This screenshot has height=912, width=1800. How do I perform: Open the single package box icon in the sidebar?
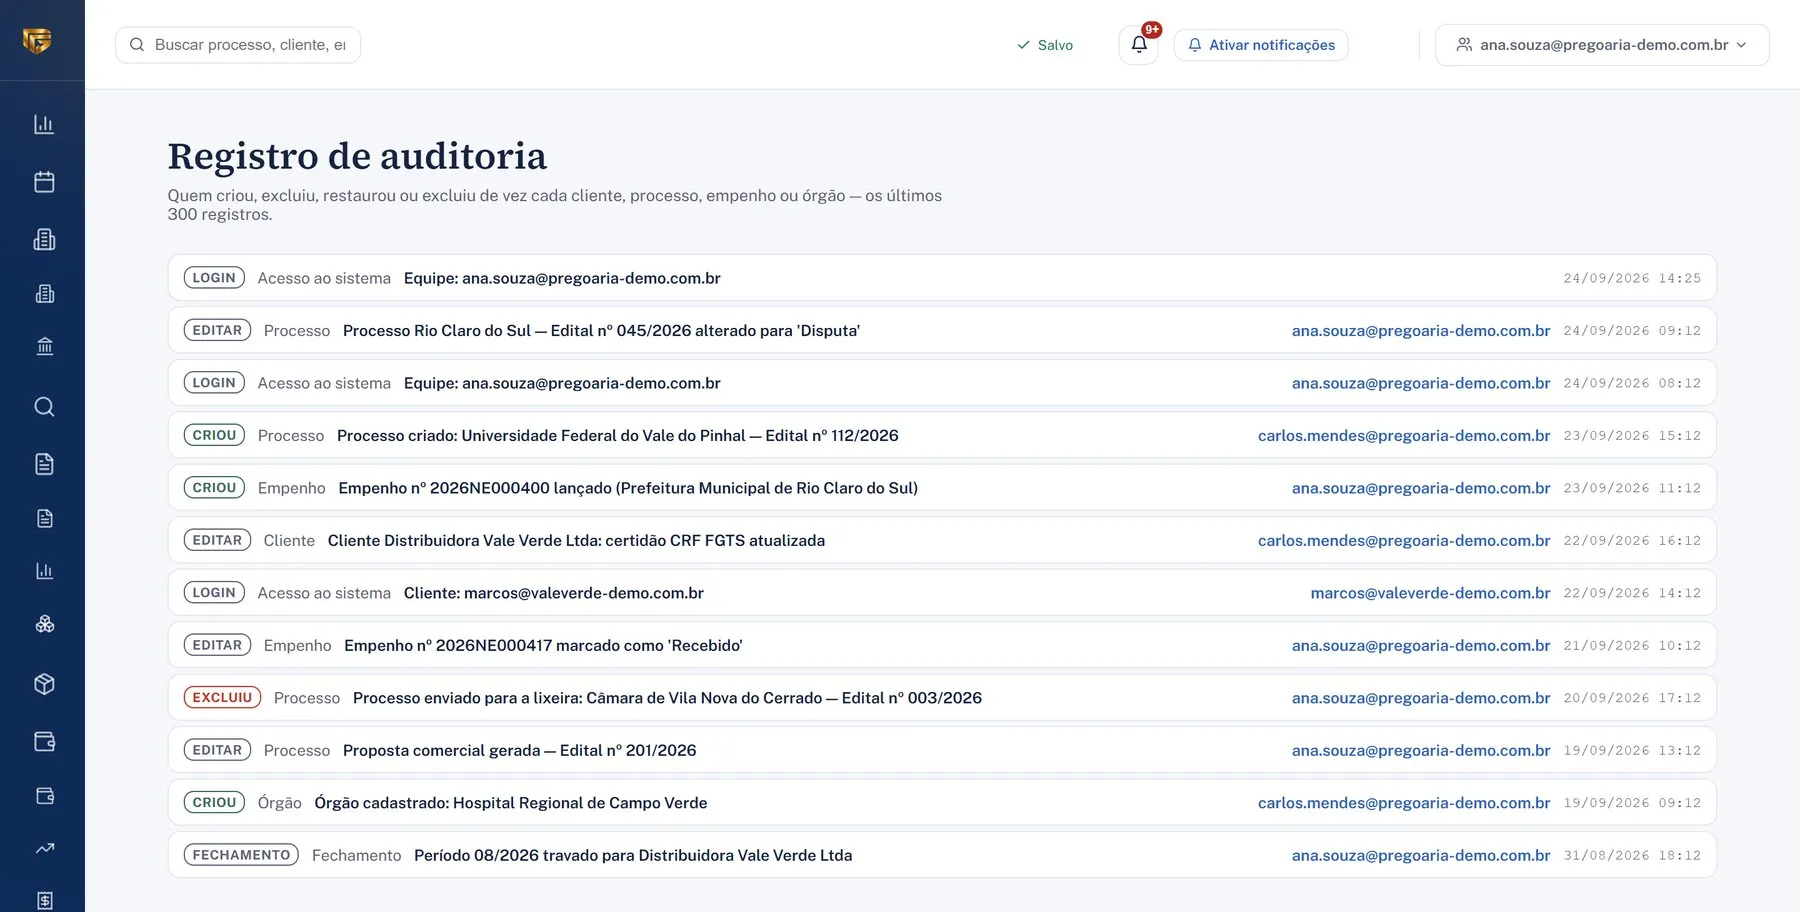[44, 684]
